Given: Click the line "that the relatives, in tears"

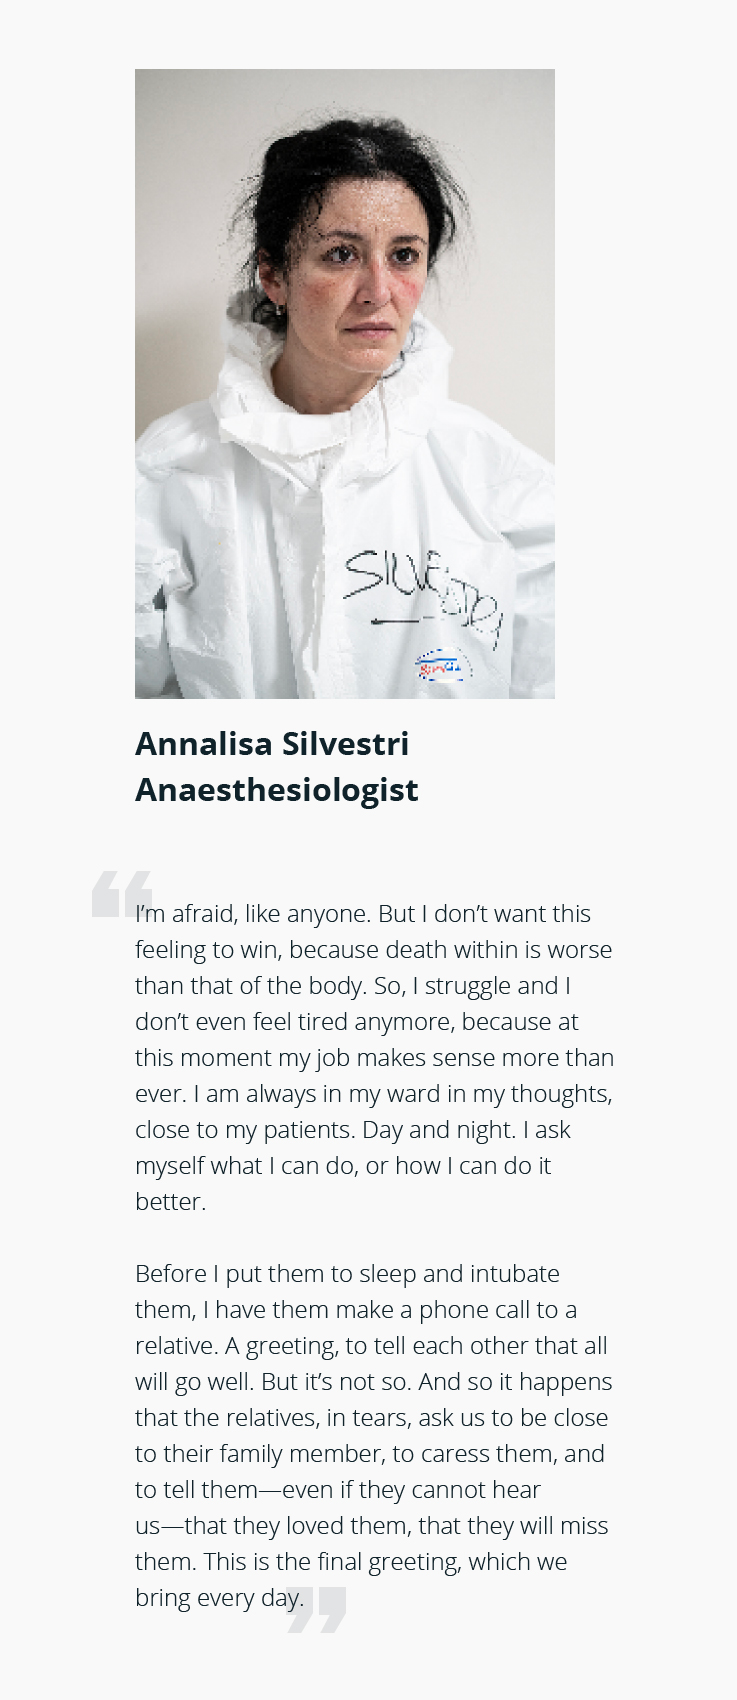Looking at the screenshot, I should click(372, 1418).
